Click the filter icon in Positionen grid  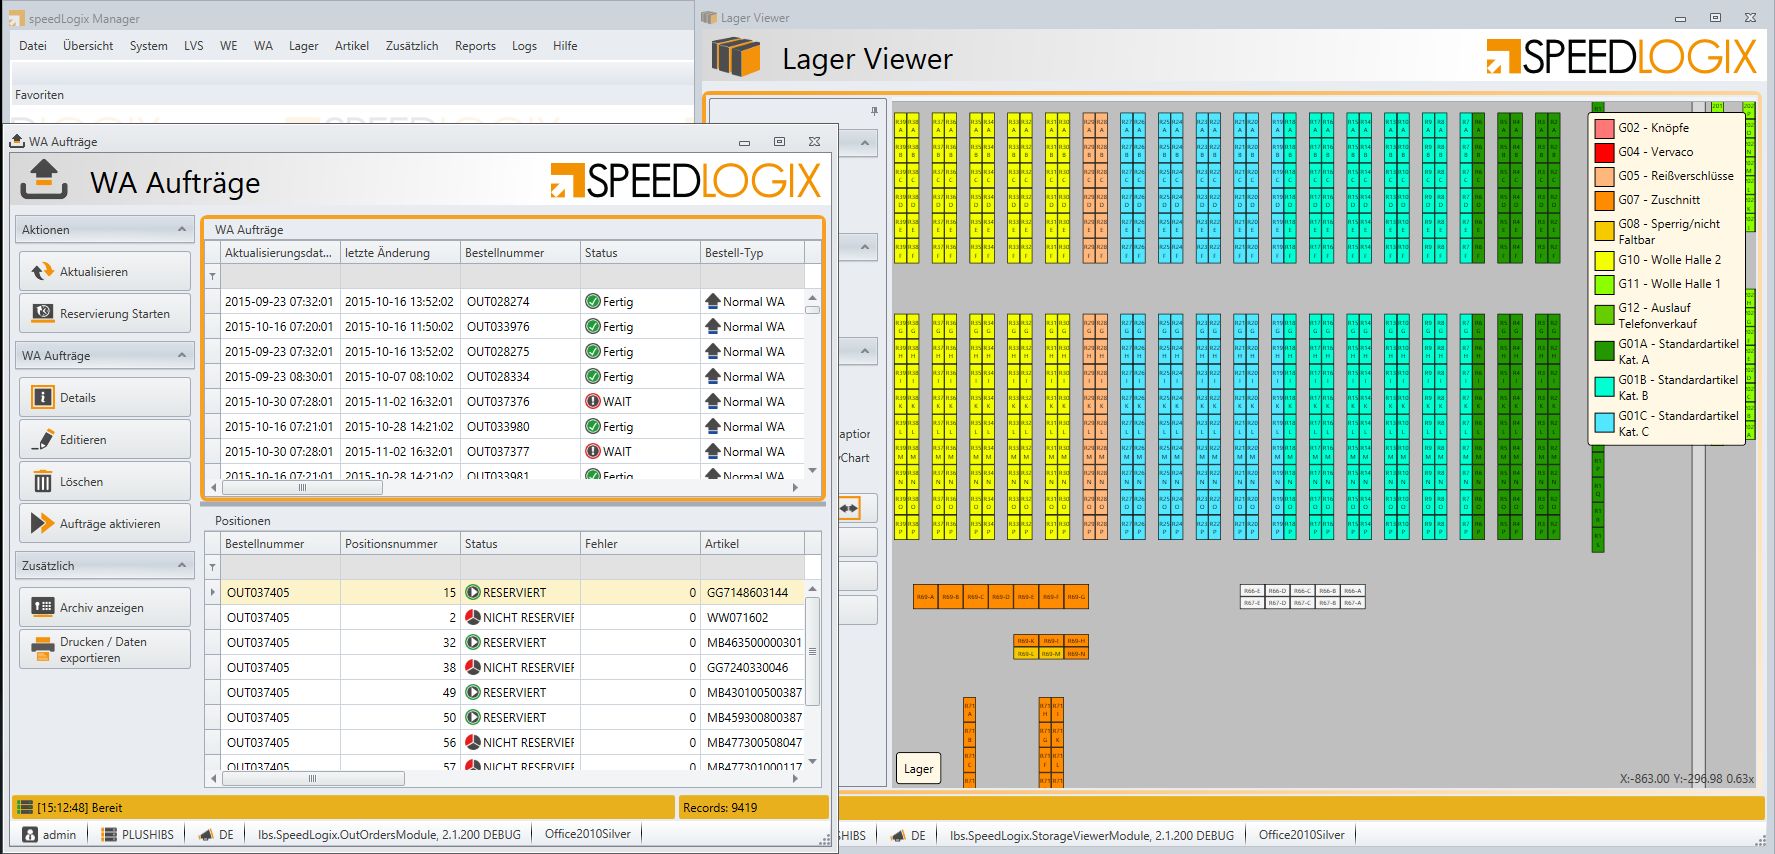point(212,567)
